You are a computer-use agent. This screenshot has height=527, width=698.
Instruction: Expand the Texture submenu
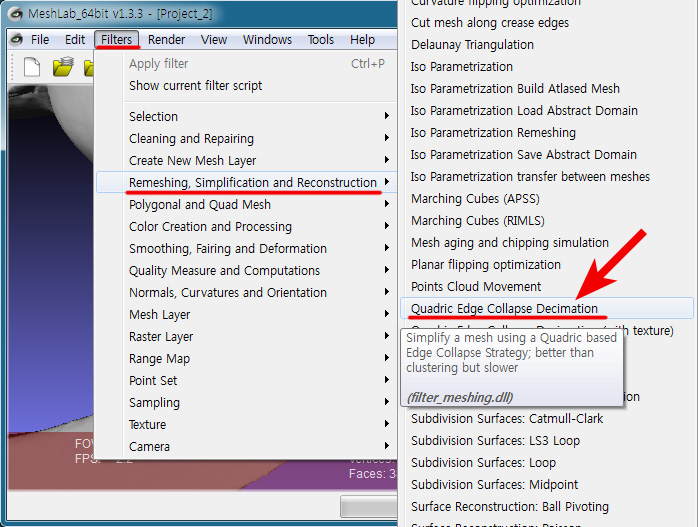pos(246,425)
